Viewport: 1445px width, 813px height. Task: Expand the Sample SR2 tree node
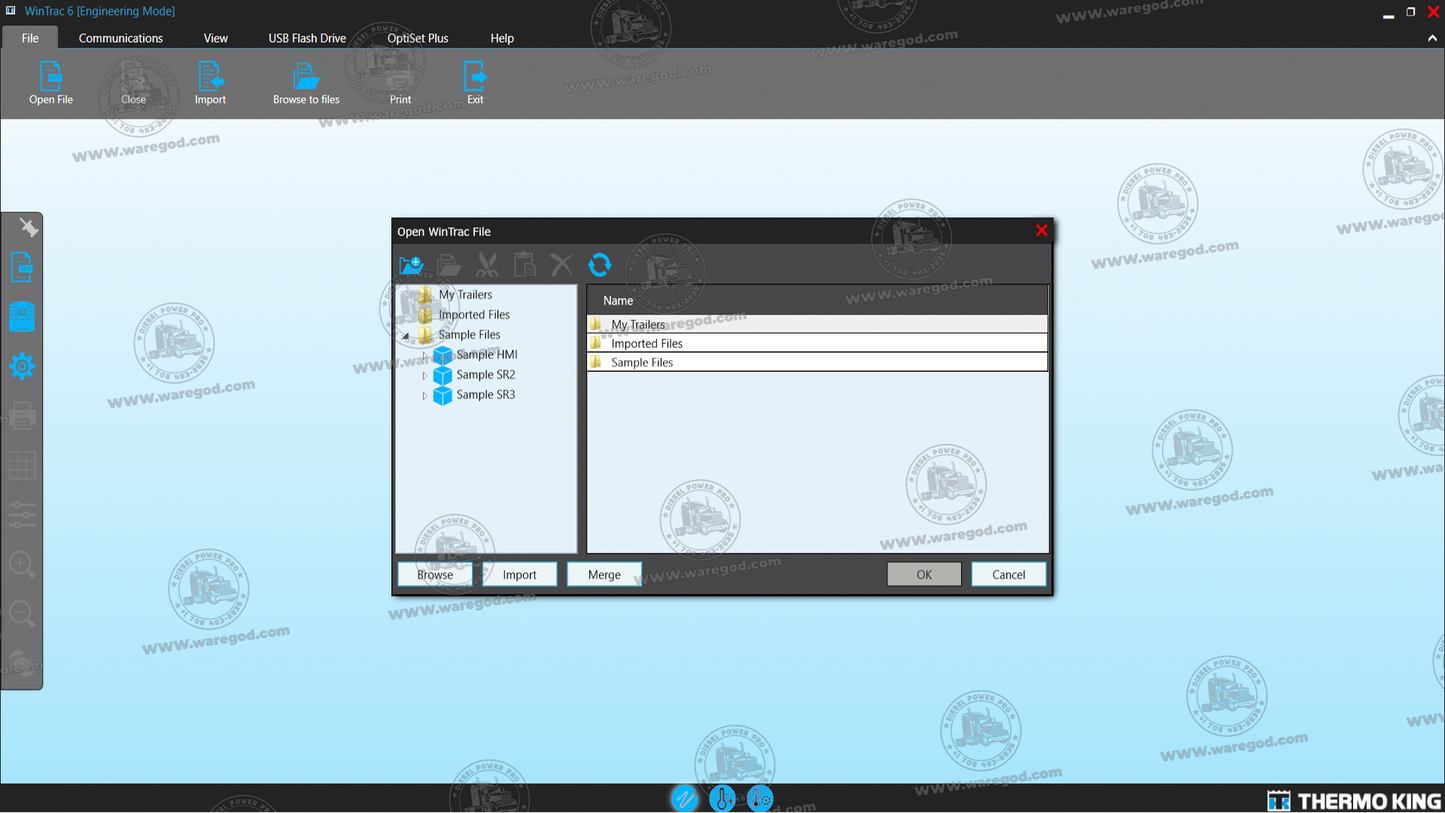(424, 376)
